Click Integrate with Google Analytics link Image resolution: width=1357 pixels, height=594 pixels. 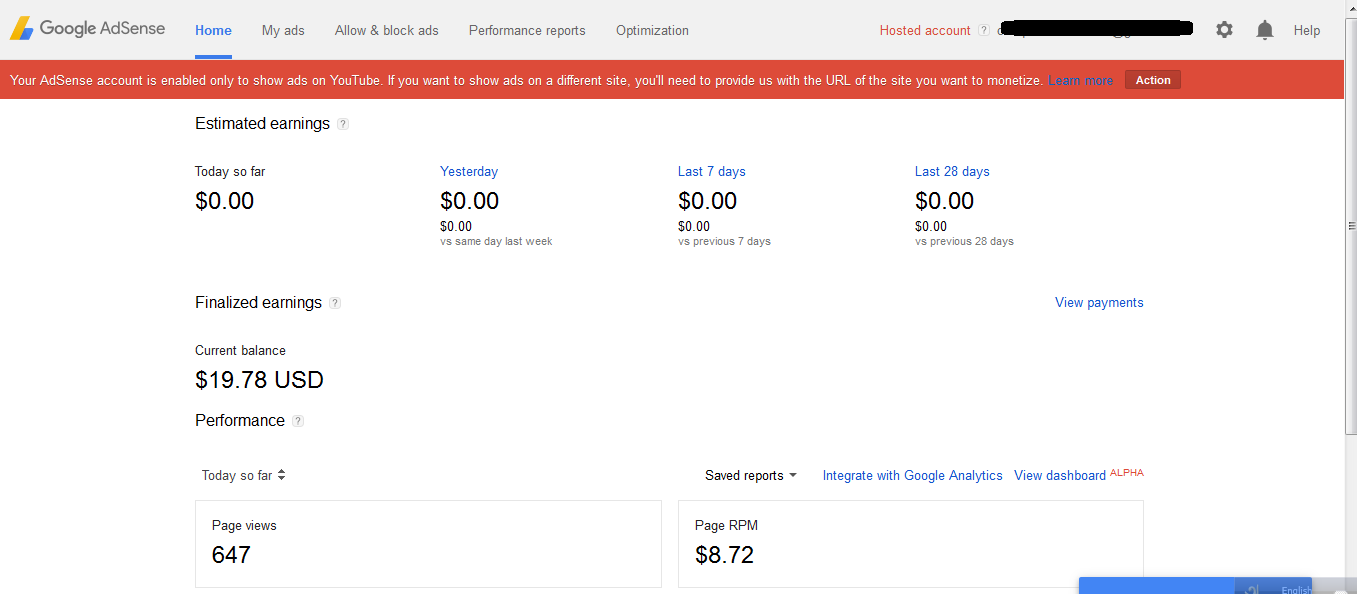point(912,476)
